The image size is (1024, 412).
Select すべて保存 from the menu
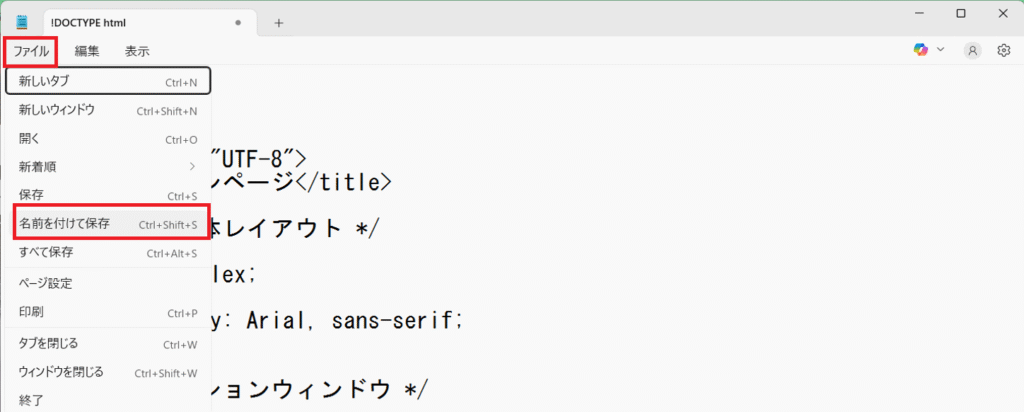pyautogui.click(x=108, y=252)
